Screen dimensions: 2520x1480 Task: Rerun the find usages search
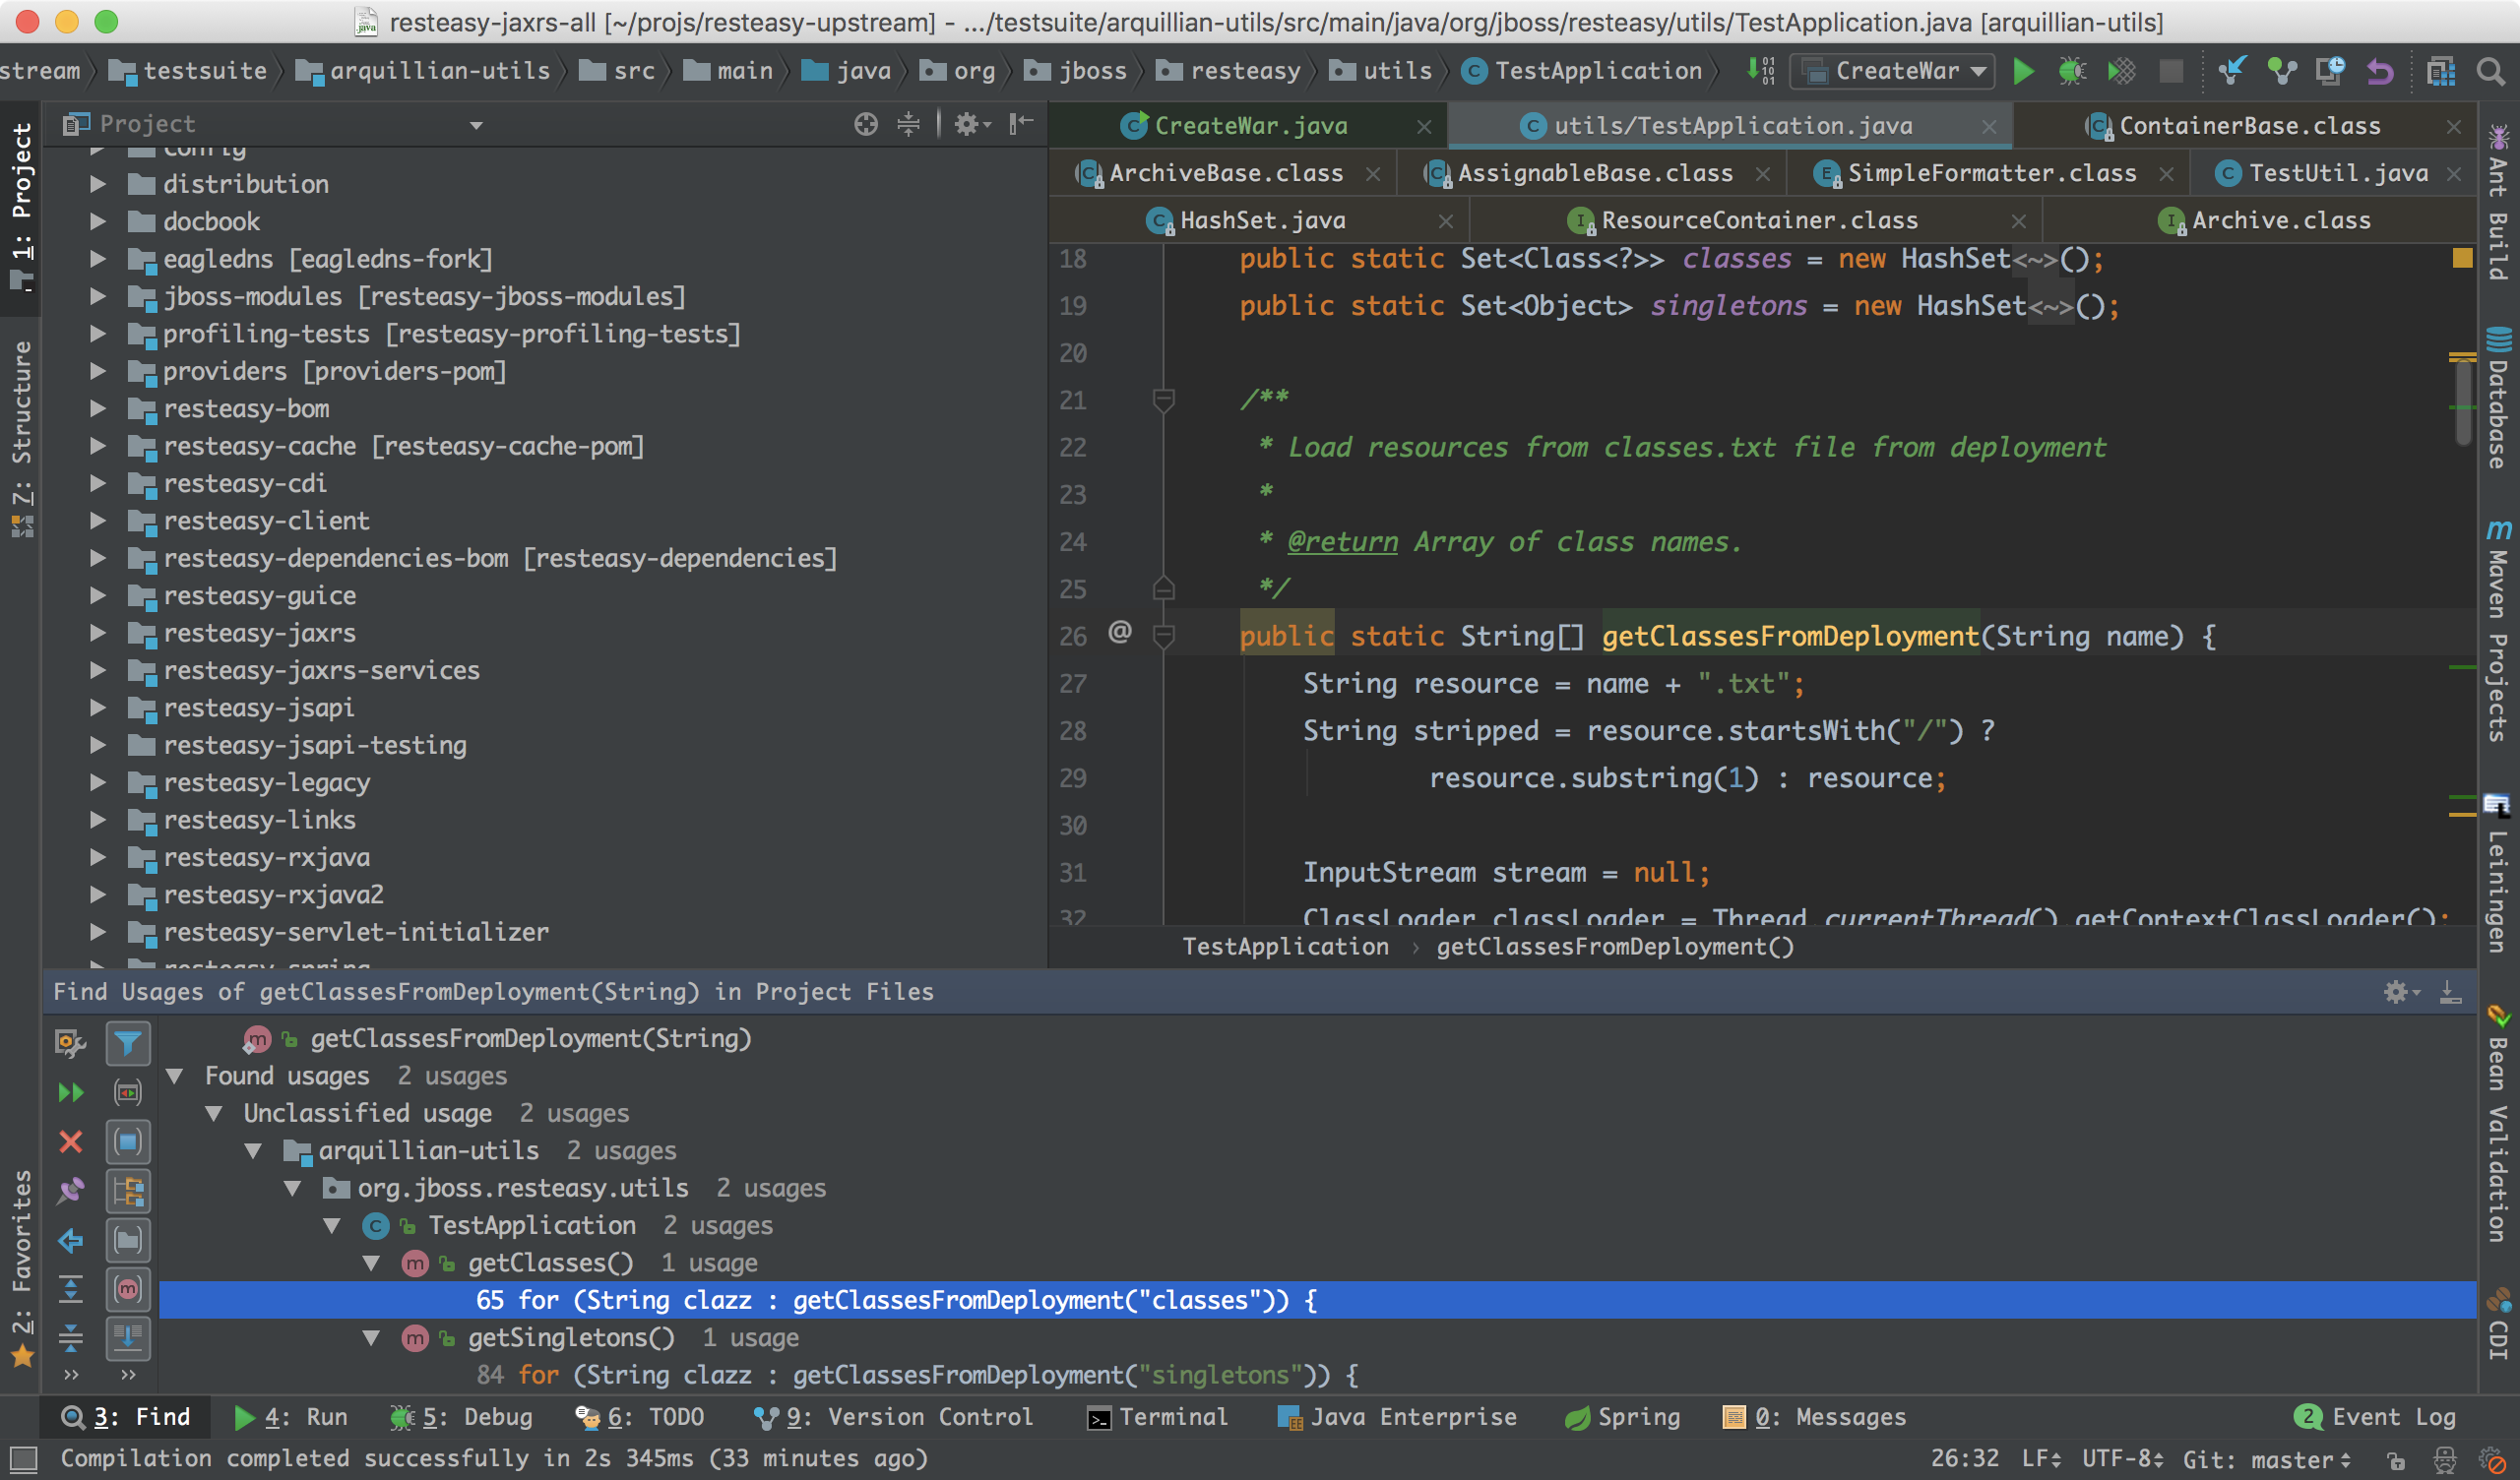(x=70, y=1093)
